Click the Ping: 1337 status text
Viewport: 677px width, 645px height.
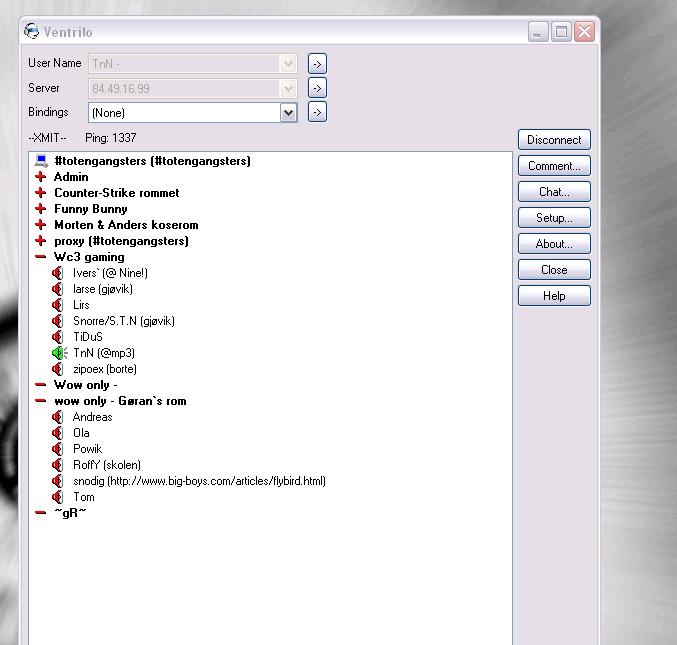pos(111,138)
